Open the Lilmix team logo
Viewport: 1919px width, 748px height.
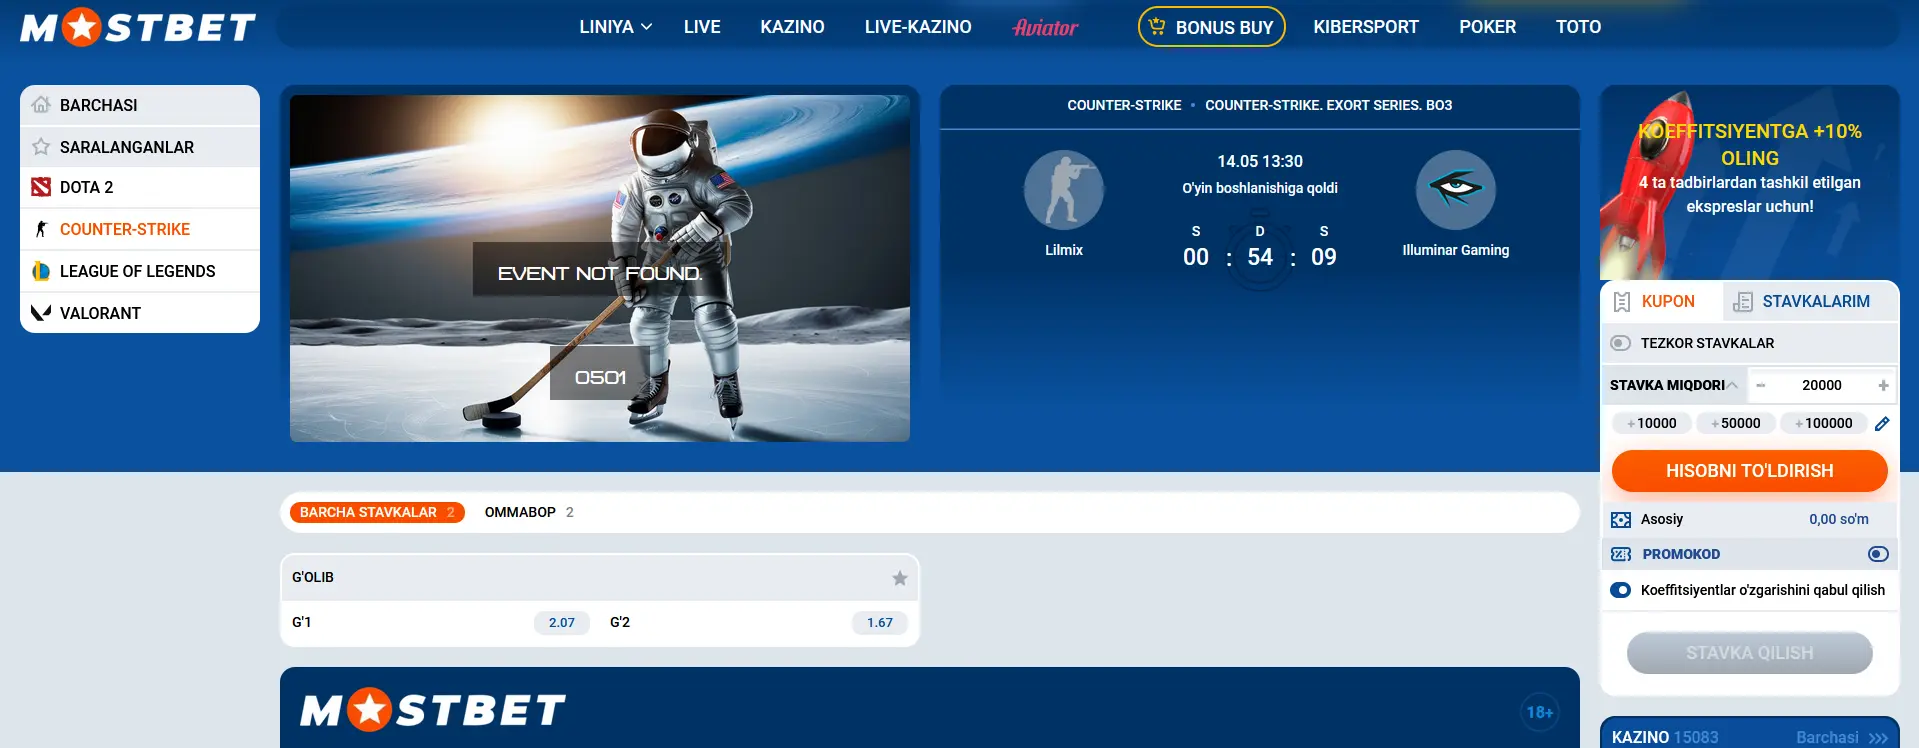point(1064,190)
